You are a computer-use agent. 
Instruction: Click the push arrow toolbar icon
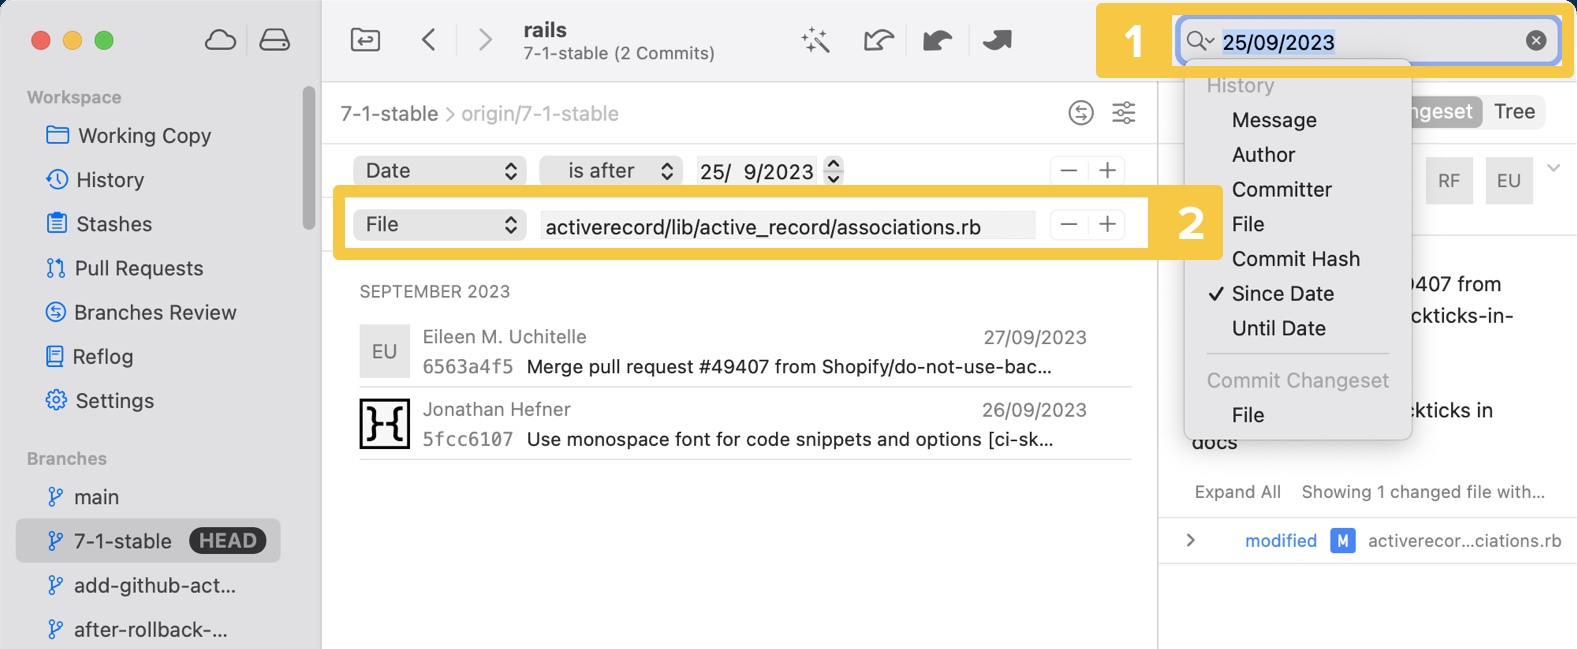pyautogui.click(x=997, y=40)
